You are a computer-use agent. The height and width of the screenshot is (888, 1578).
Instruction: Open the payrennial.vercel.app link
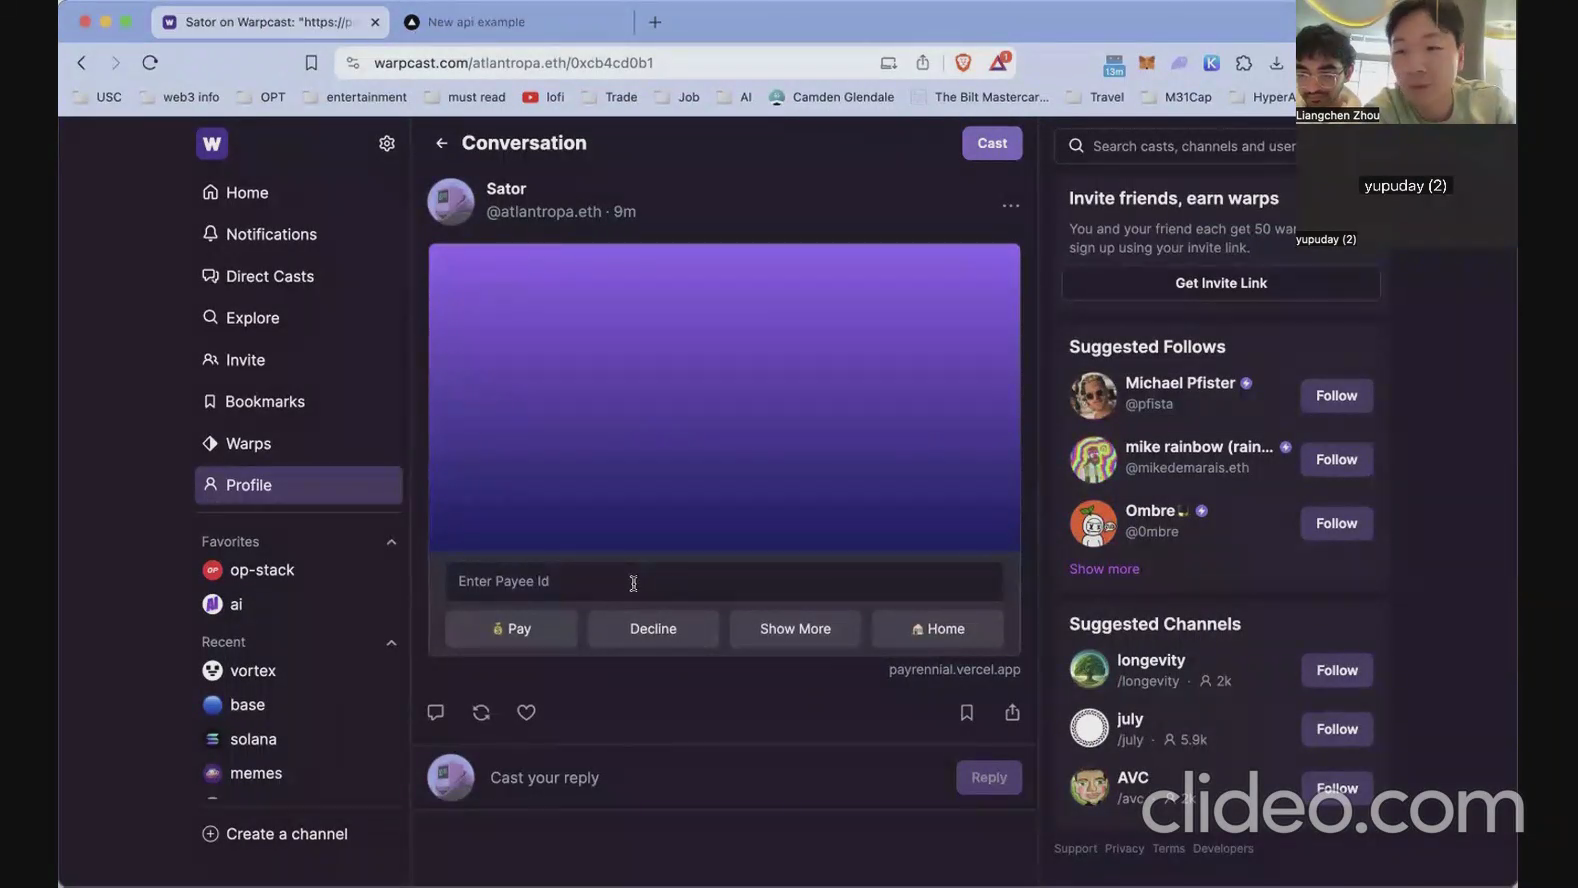[954, 670]
